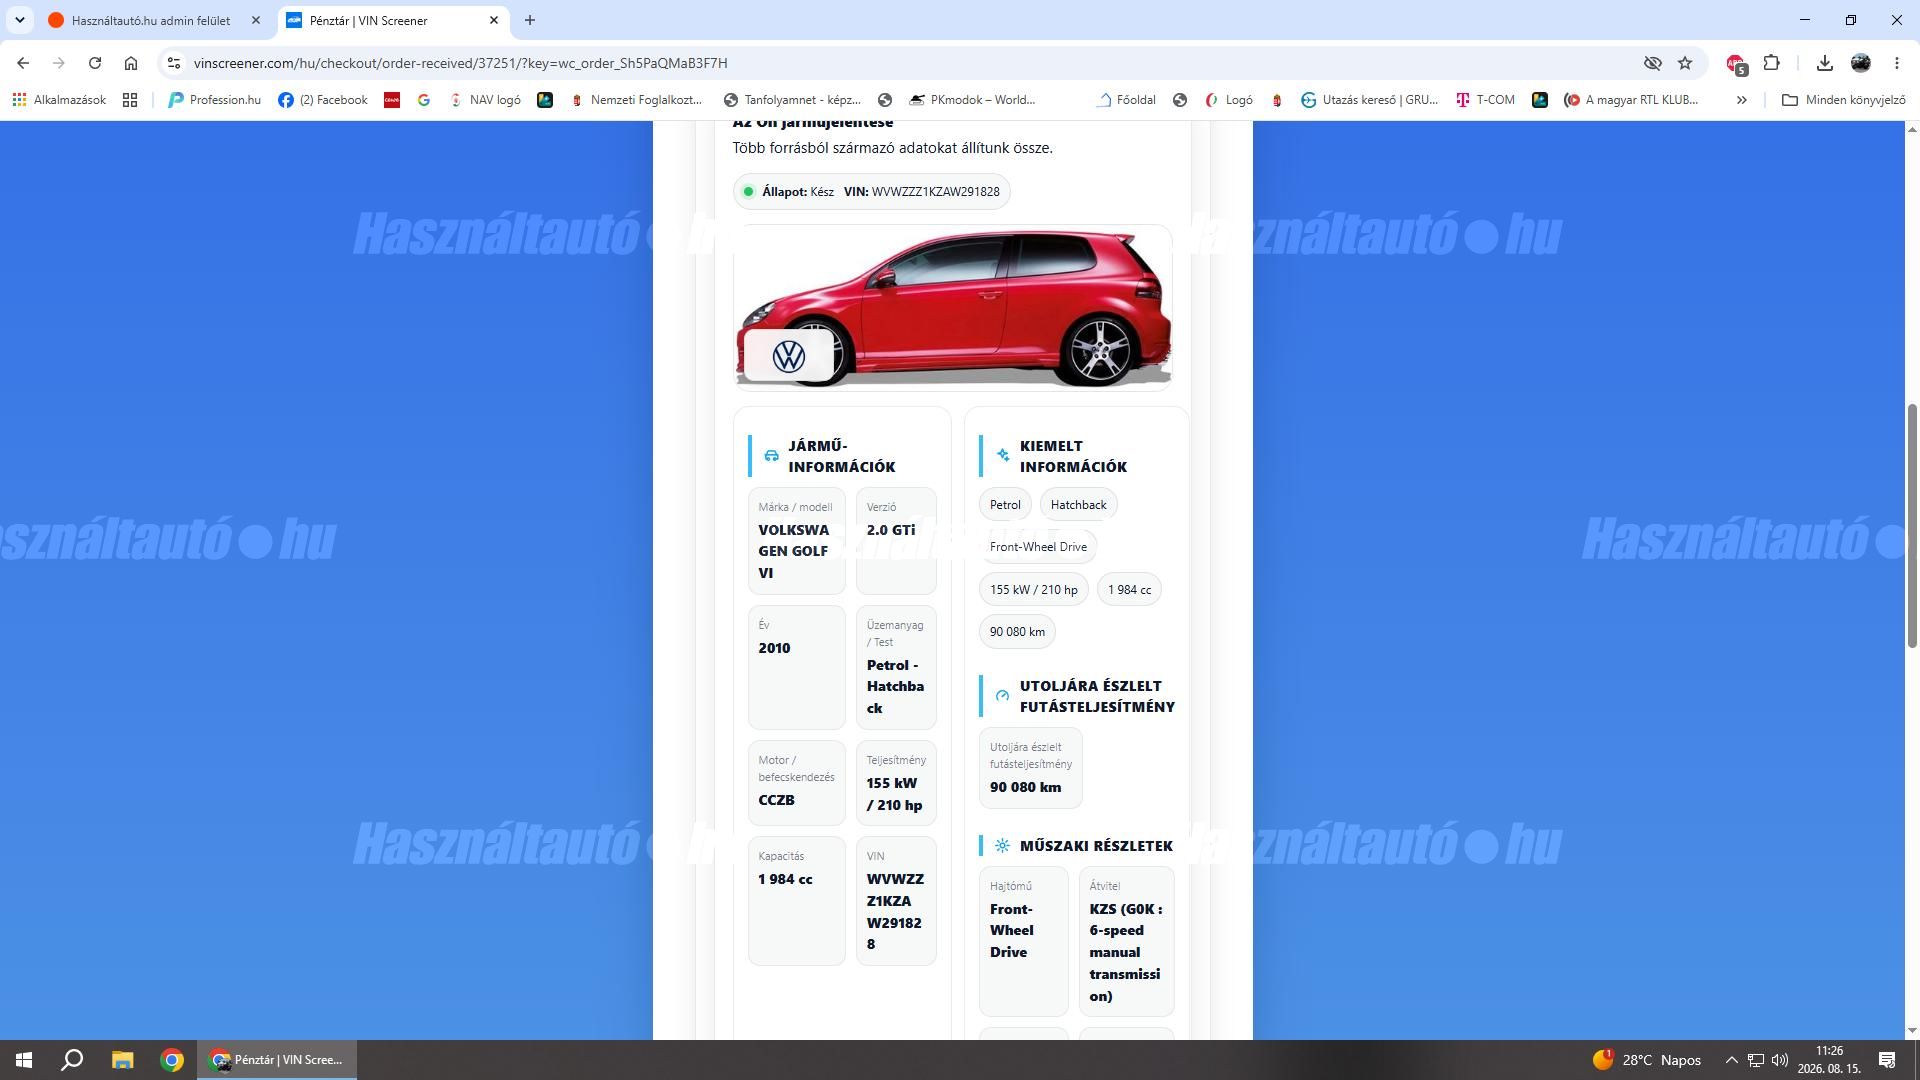Image resolution: width=1920 pixels, height=1080 pixels.
Task: Select the Petrol chip
Action: [x=1005, y=505]
